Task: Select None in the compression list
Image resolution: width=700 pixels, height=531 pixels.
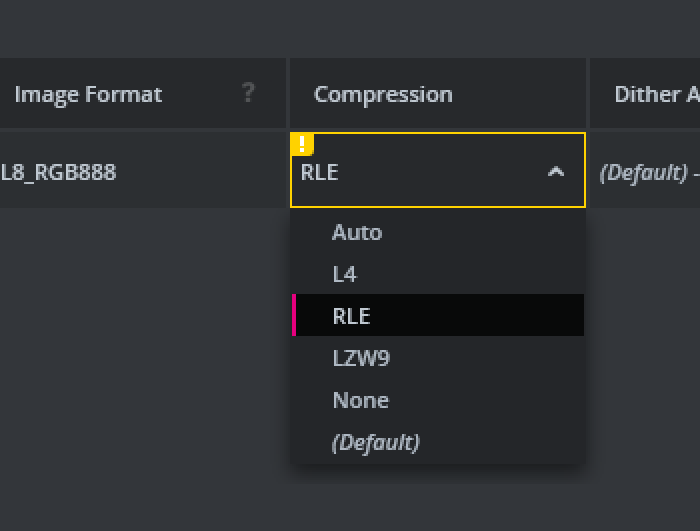Action: tap(360, 400)
